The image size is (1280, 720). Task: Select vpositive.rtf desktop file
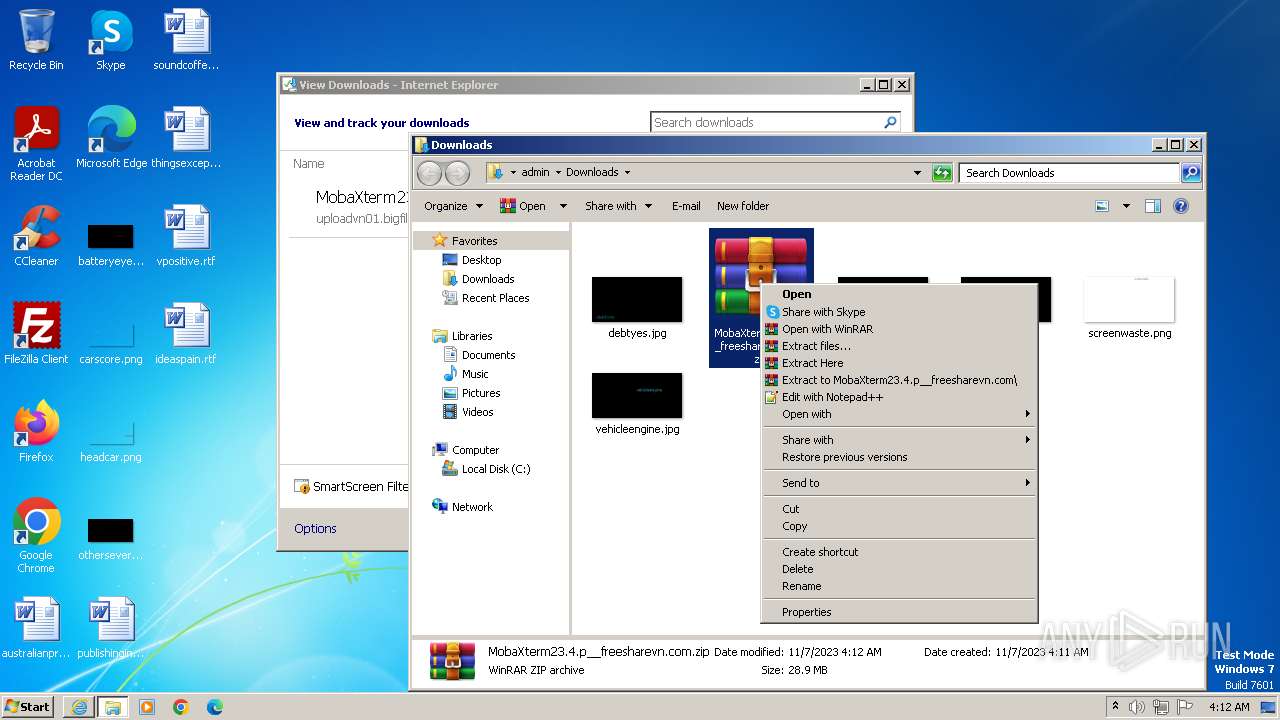(x=186, y=236)
